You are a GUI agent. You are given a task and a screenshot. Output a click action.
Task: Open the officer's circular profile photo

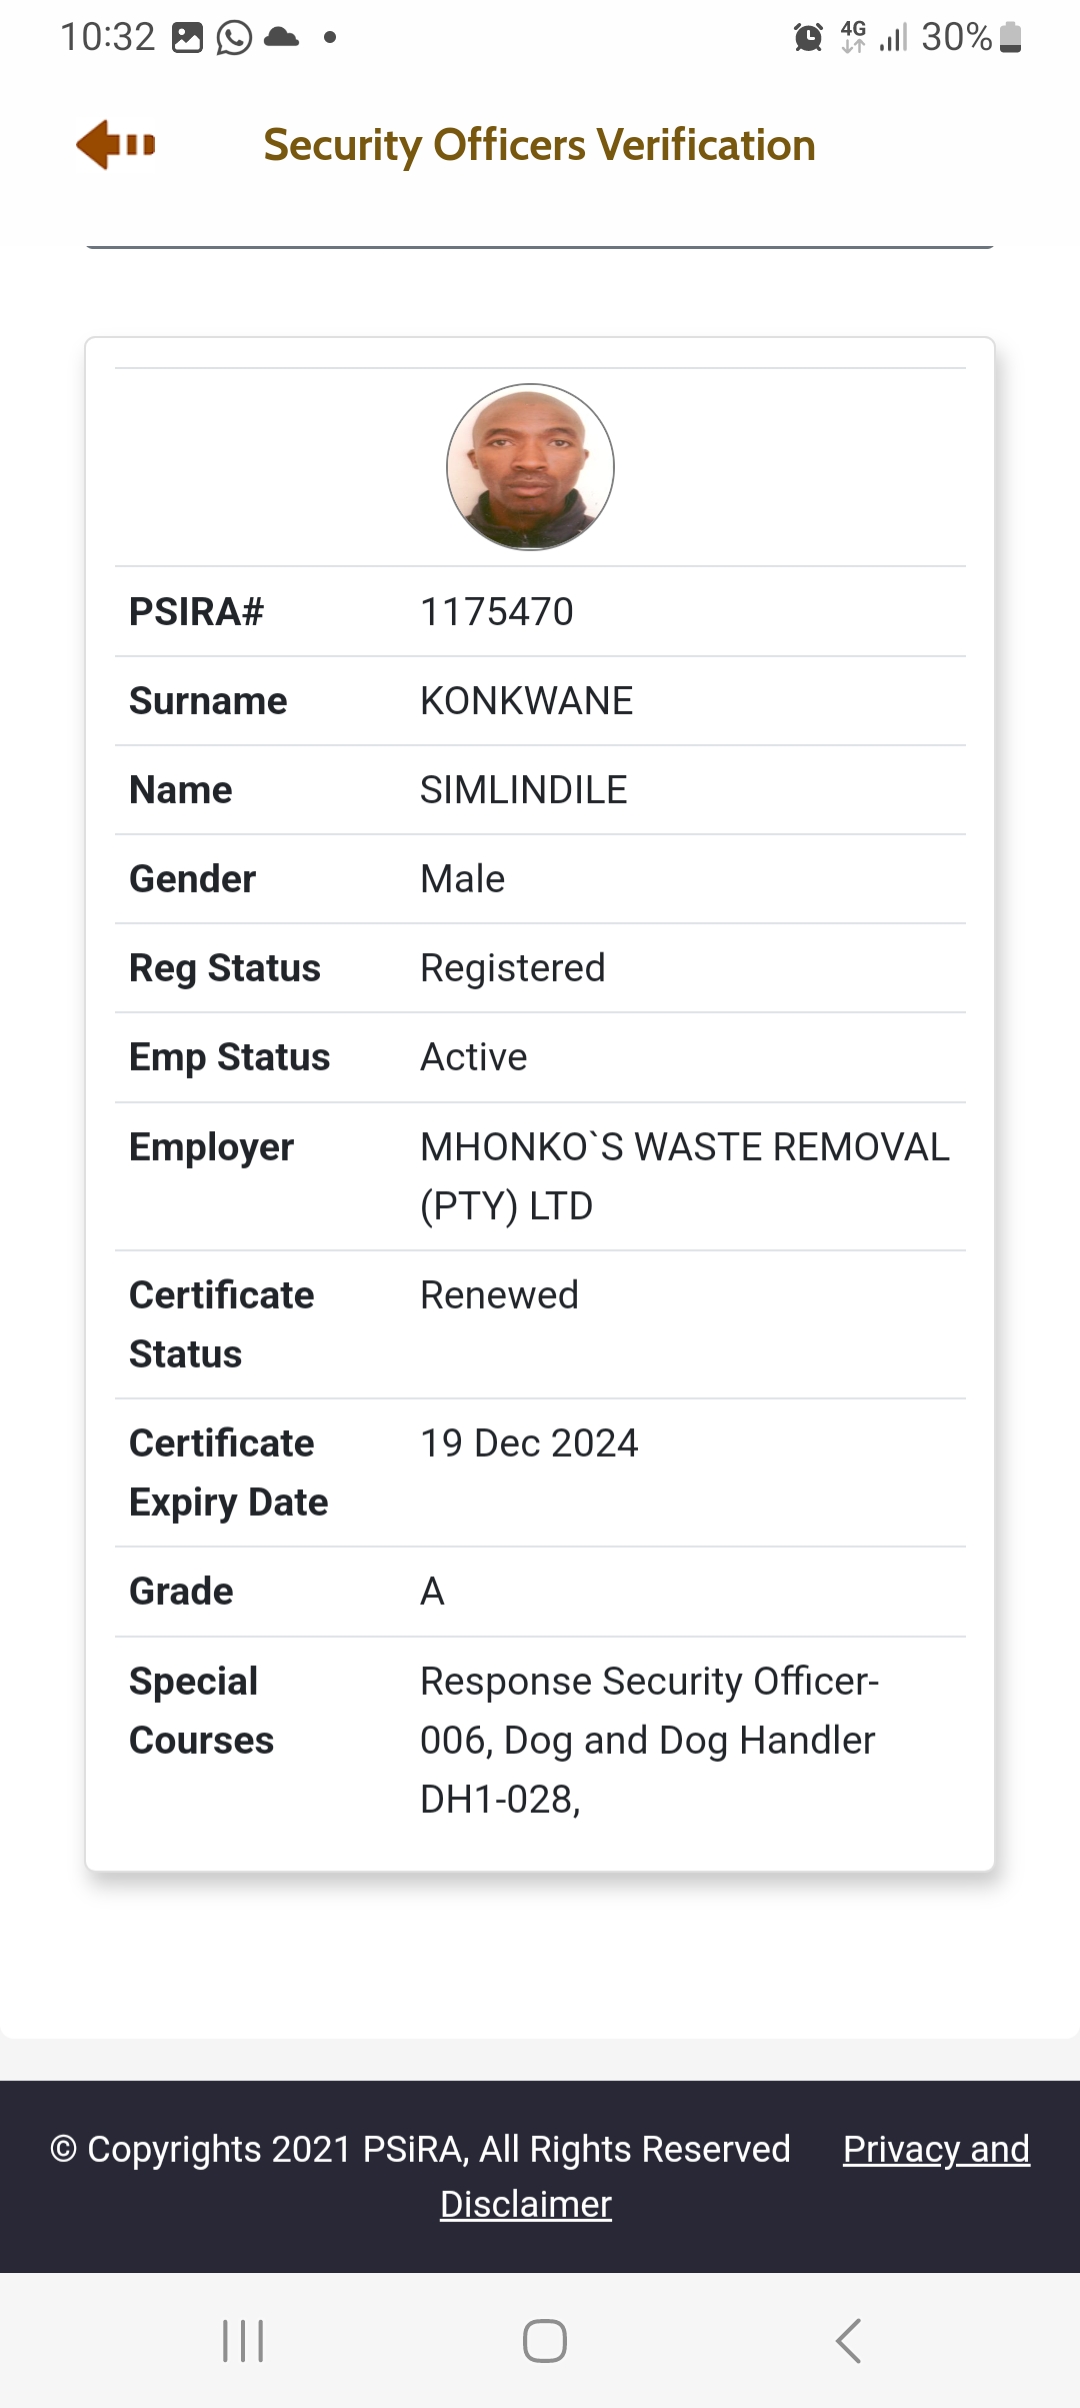(x=530, y=467)
